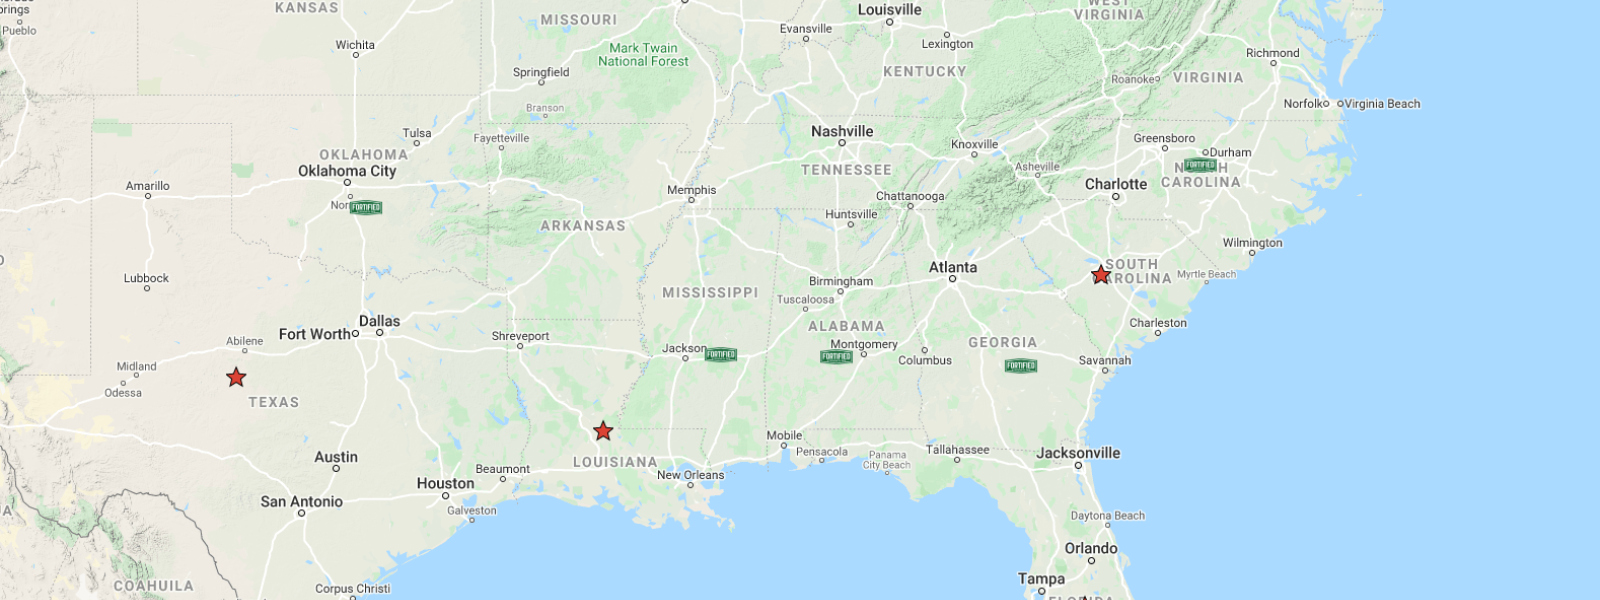The width and height of the screenshot is (1600, 600).
Task: Select the FORTIFIED badge beside Jackson
Action: click(x=721, y=354)
